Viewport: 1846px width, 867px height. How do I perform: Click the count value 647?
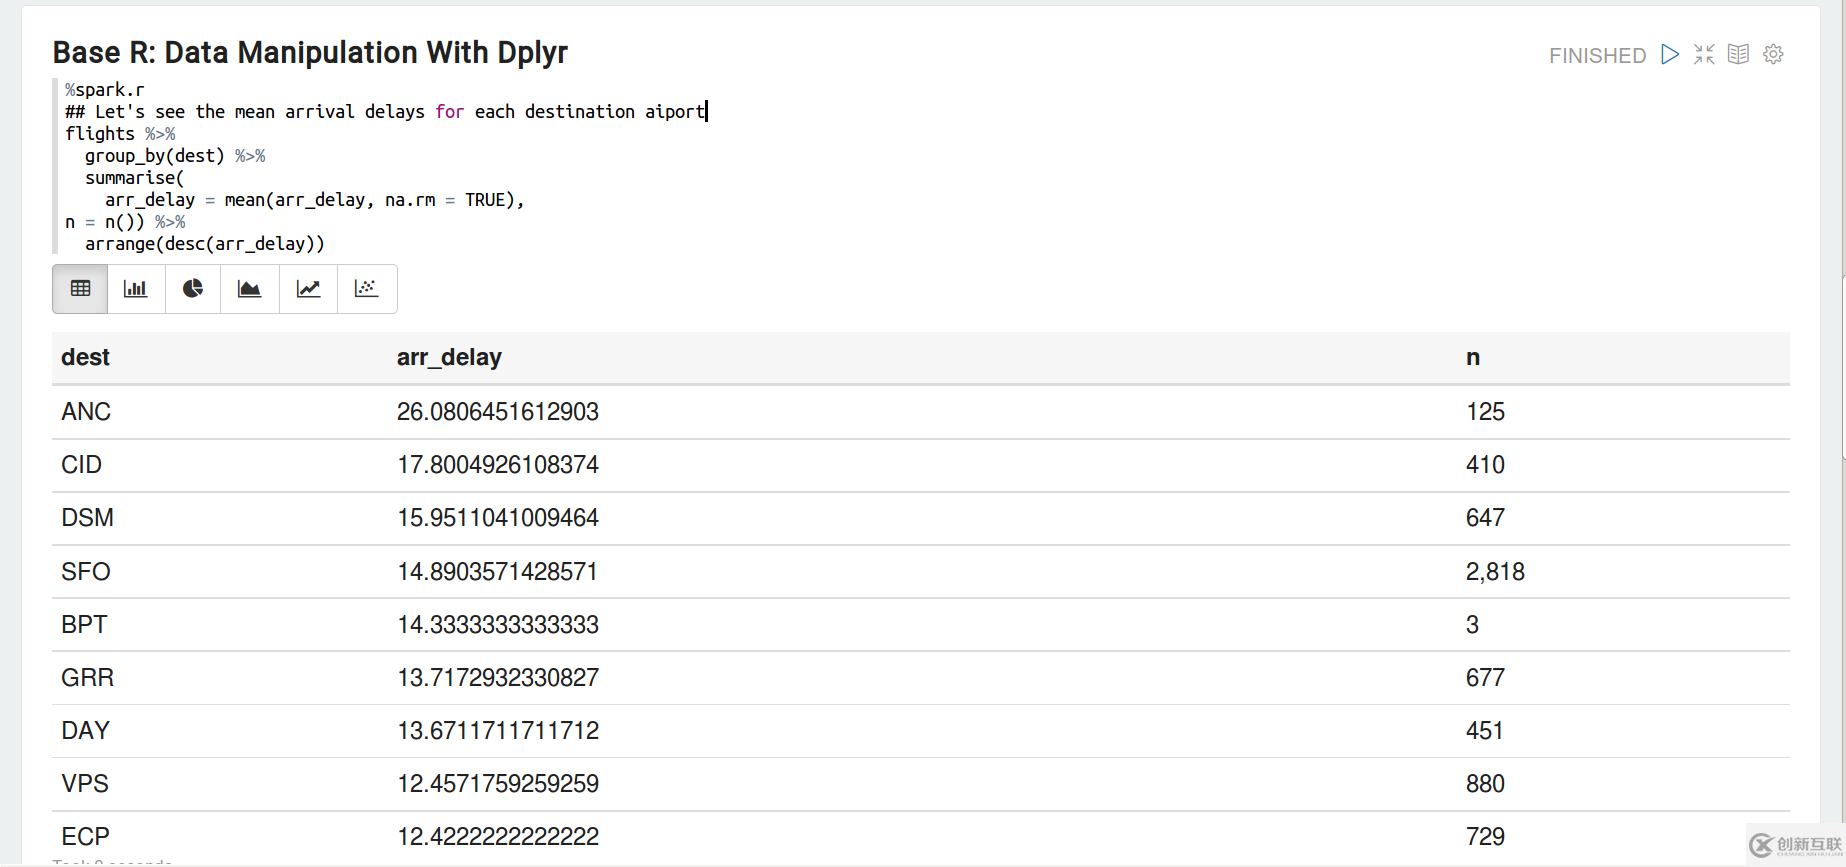tap(1485, 517)
